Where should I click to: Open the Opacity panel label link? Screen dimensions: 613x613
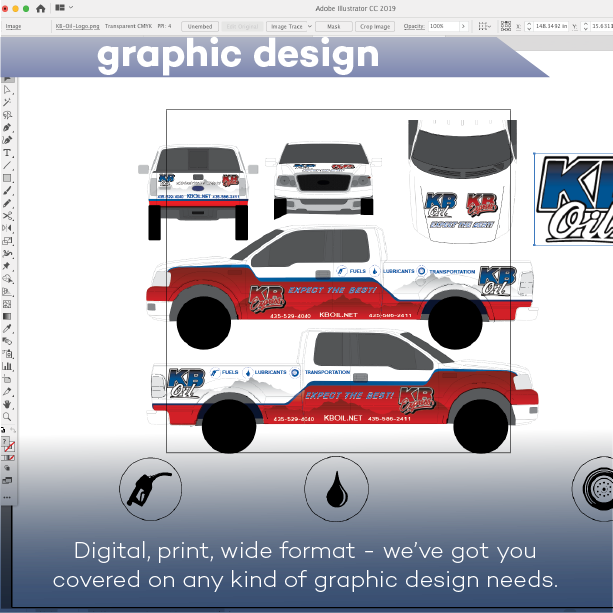(414, 26)
